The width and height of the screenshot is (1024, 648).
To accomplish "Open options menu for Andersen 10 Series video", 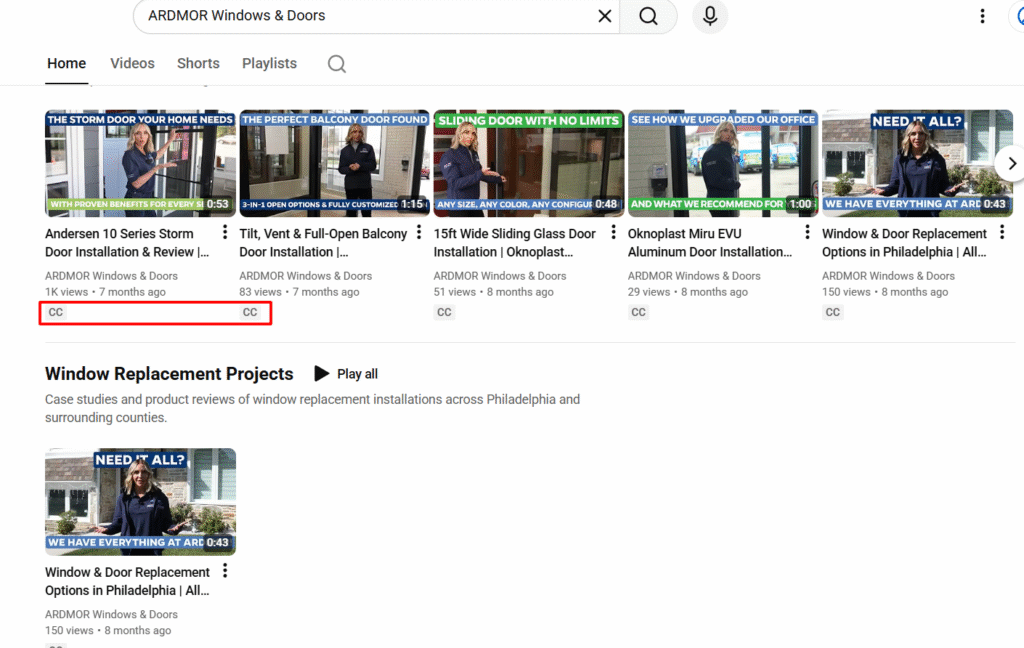I will [225, 233].
